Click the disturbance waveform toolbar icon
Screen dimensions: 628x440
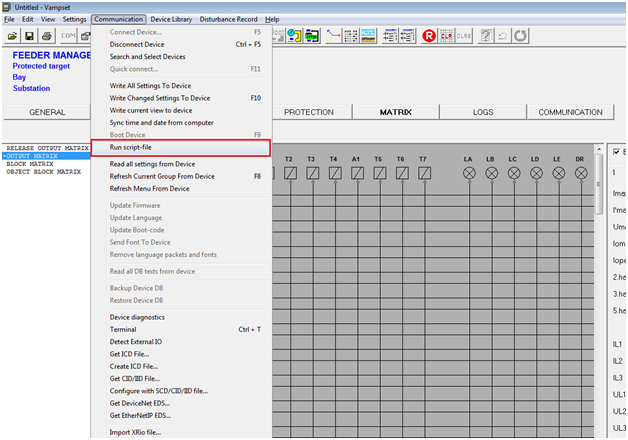tap(368, 36)
